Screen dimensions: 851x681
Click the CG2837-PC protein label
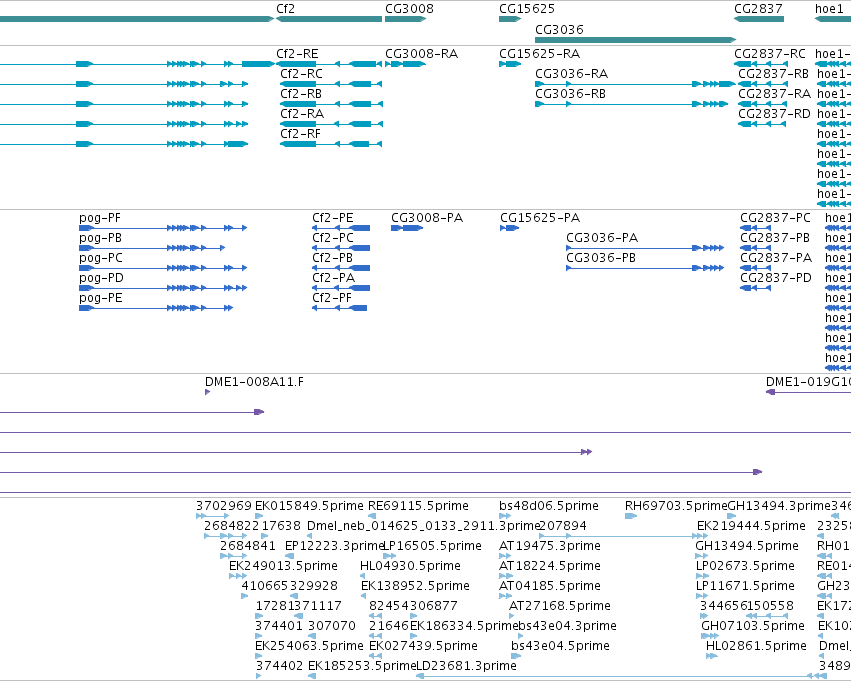pos(775,218)
